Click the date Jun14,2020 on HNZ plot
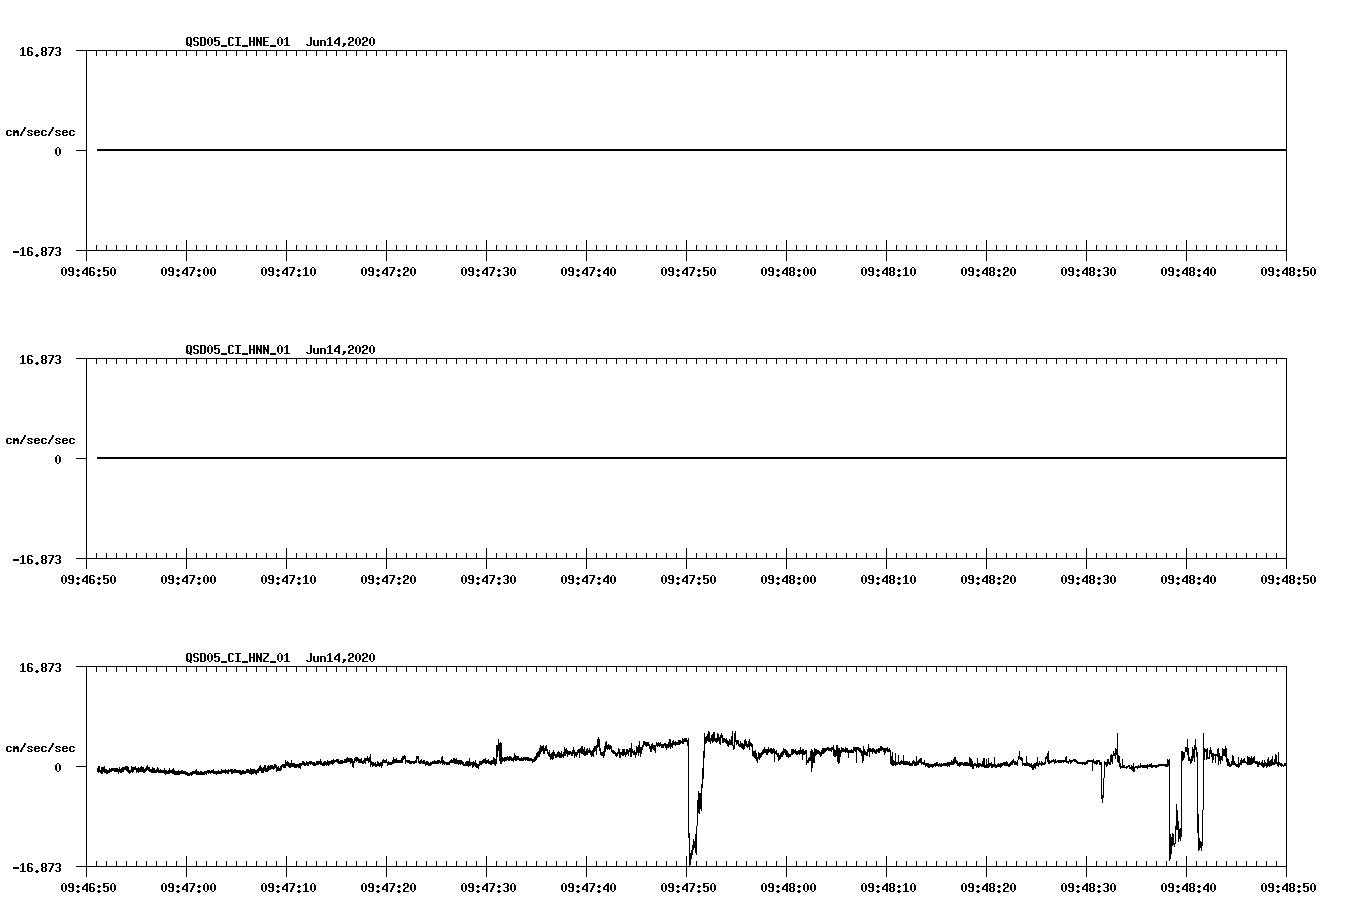The width and height of the screenshot is (1358, 924). click(x=341, y=658)
